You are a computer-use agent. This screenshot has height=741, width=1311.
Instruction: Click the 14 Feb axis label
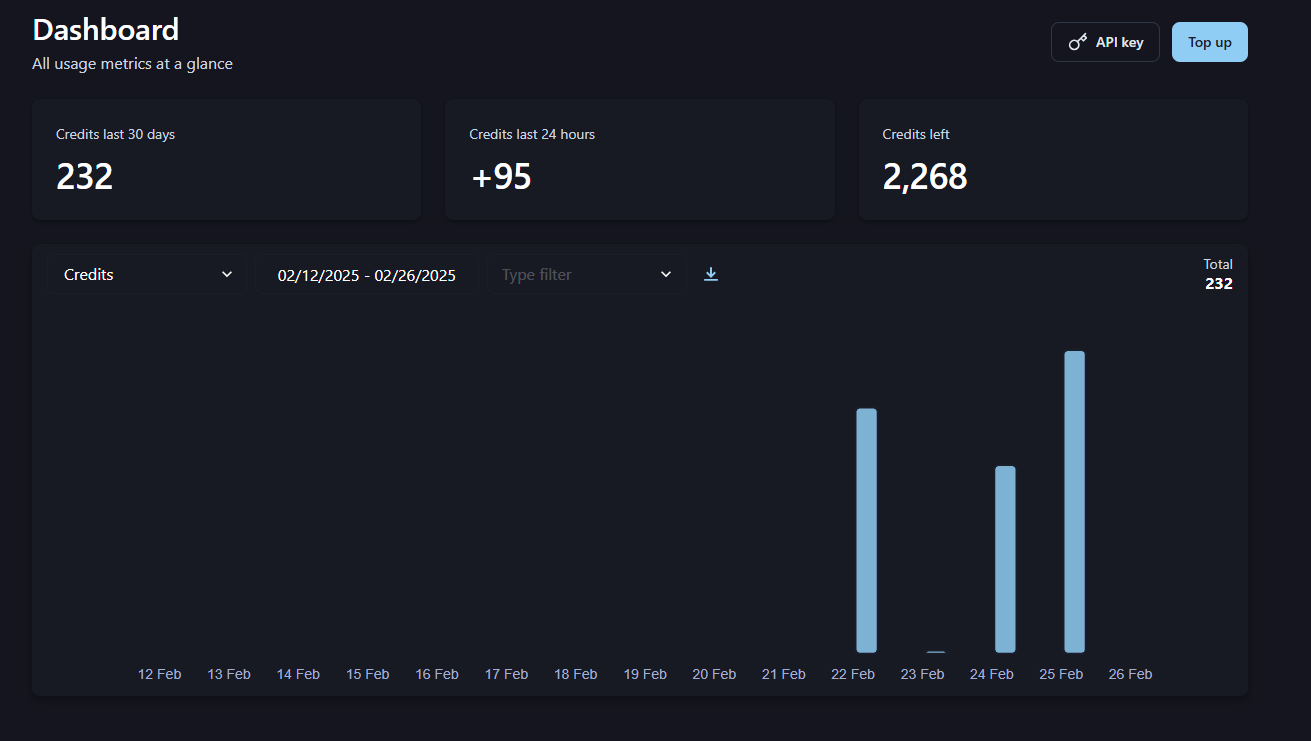coord(298,674)
